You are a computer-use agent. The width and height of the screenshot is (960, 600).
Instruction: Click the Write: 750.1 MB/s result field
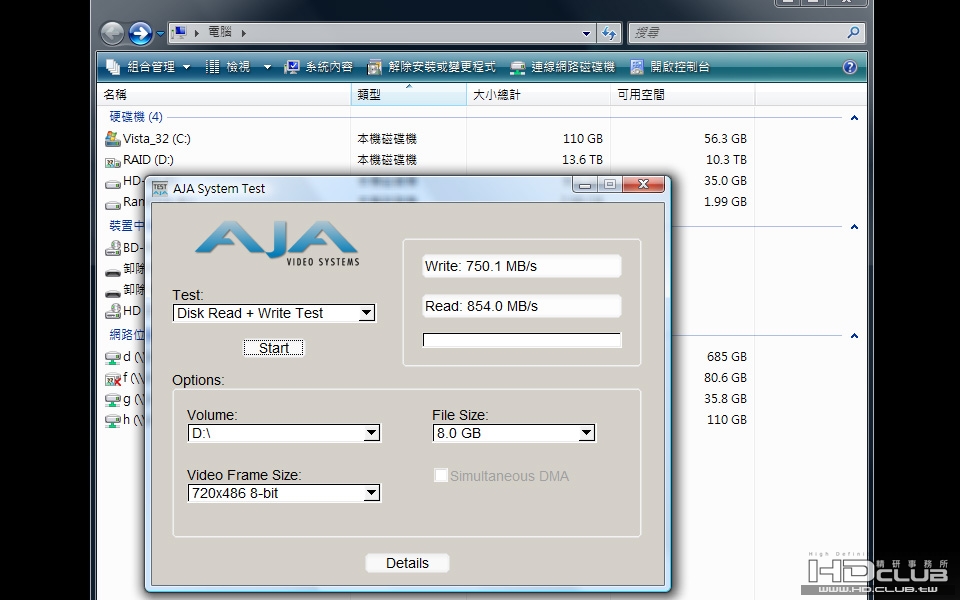(522, 266)
